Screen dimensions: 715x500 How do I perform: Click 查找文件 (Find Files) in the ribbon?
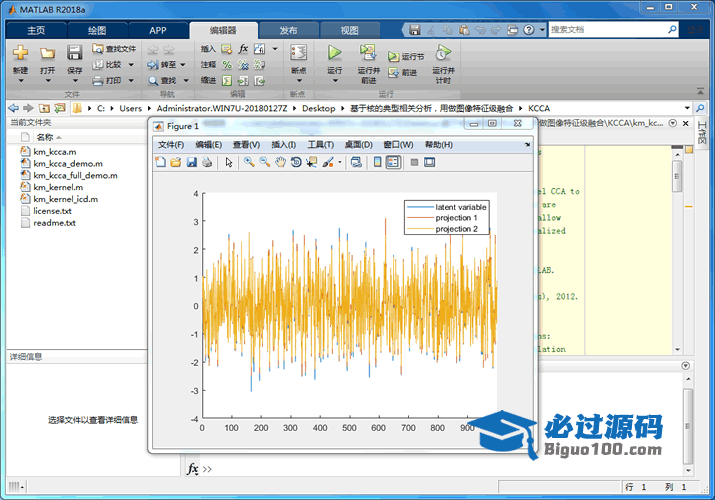[x=114, y=49]
